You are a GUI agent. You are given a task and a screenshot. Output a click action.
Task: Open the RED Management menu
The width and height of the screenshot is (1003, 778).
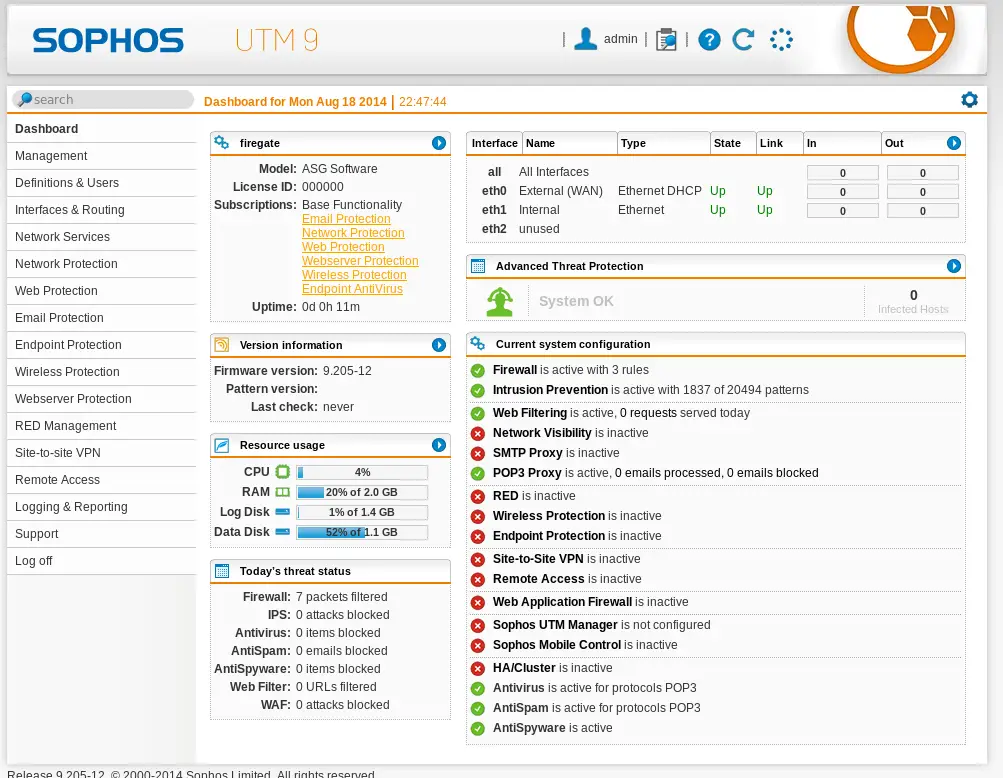(x=101, y=425)
